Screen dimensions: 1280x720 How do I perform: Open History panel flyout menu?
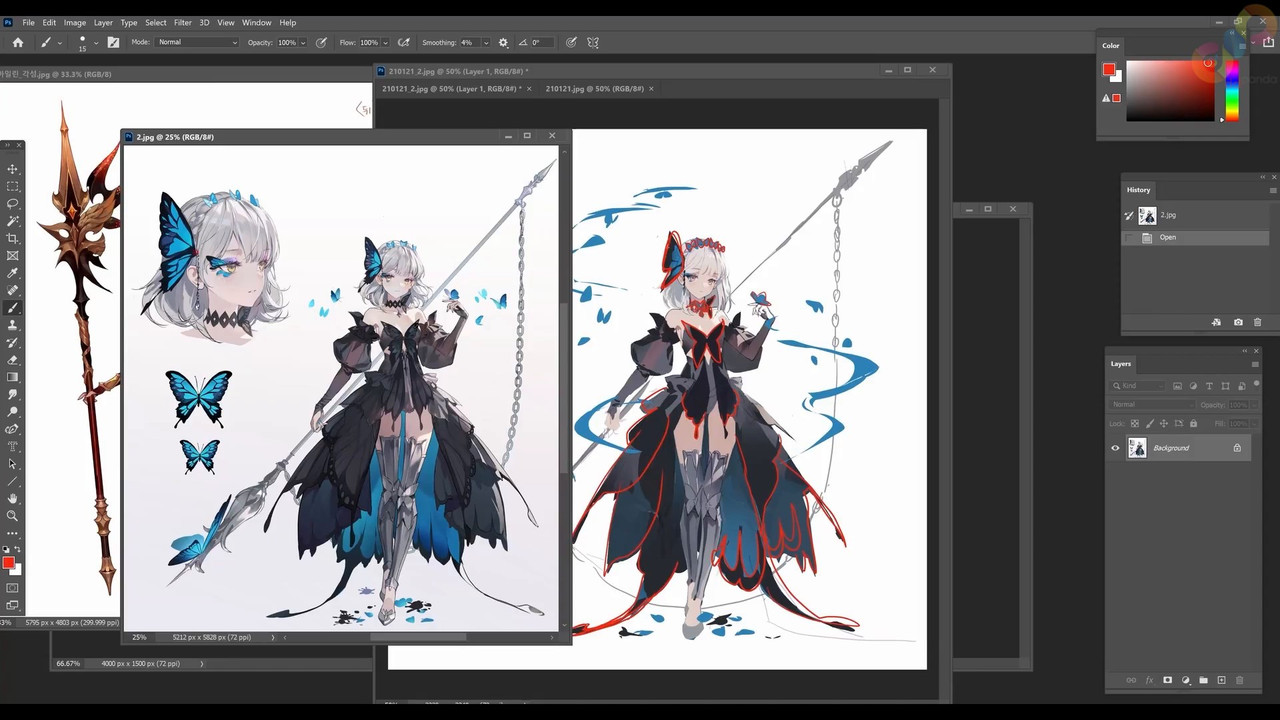point(1272,190)
